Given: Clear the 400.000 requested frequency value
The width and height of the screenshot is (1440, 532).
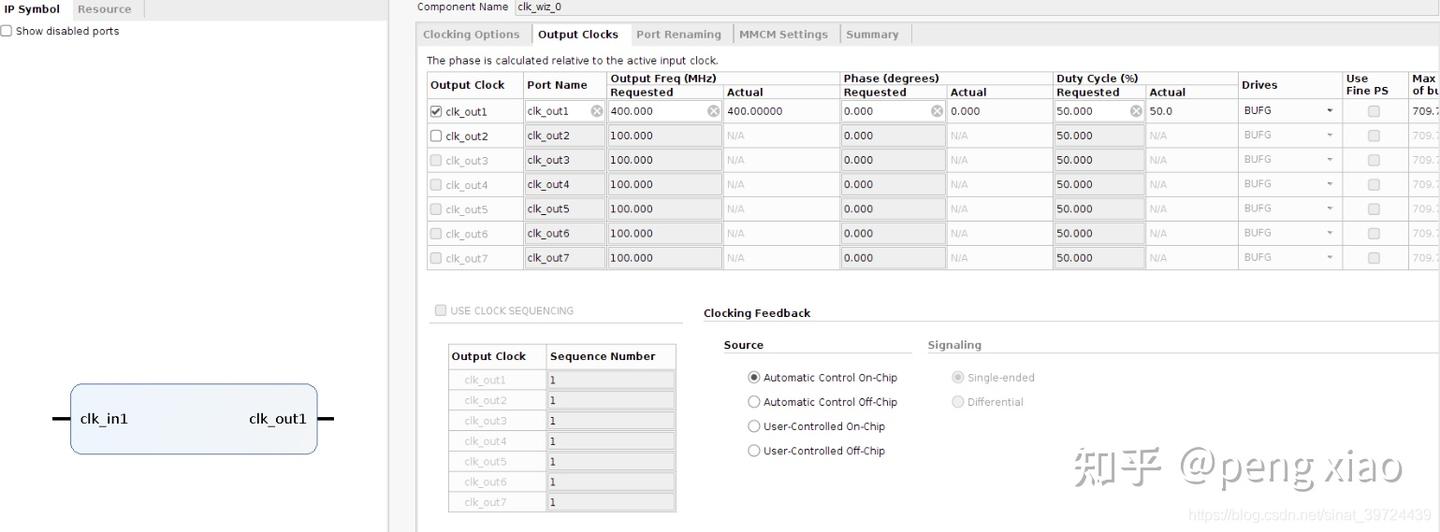Looking at the screenshot, I should [x=714, y=111].
